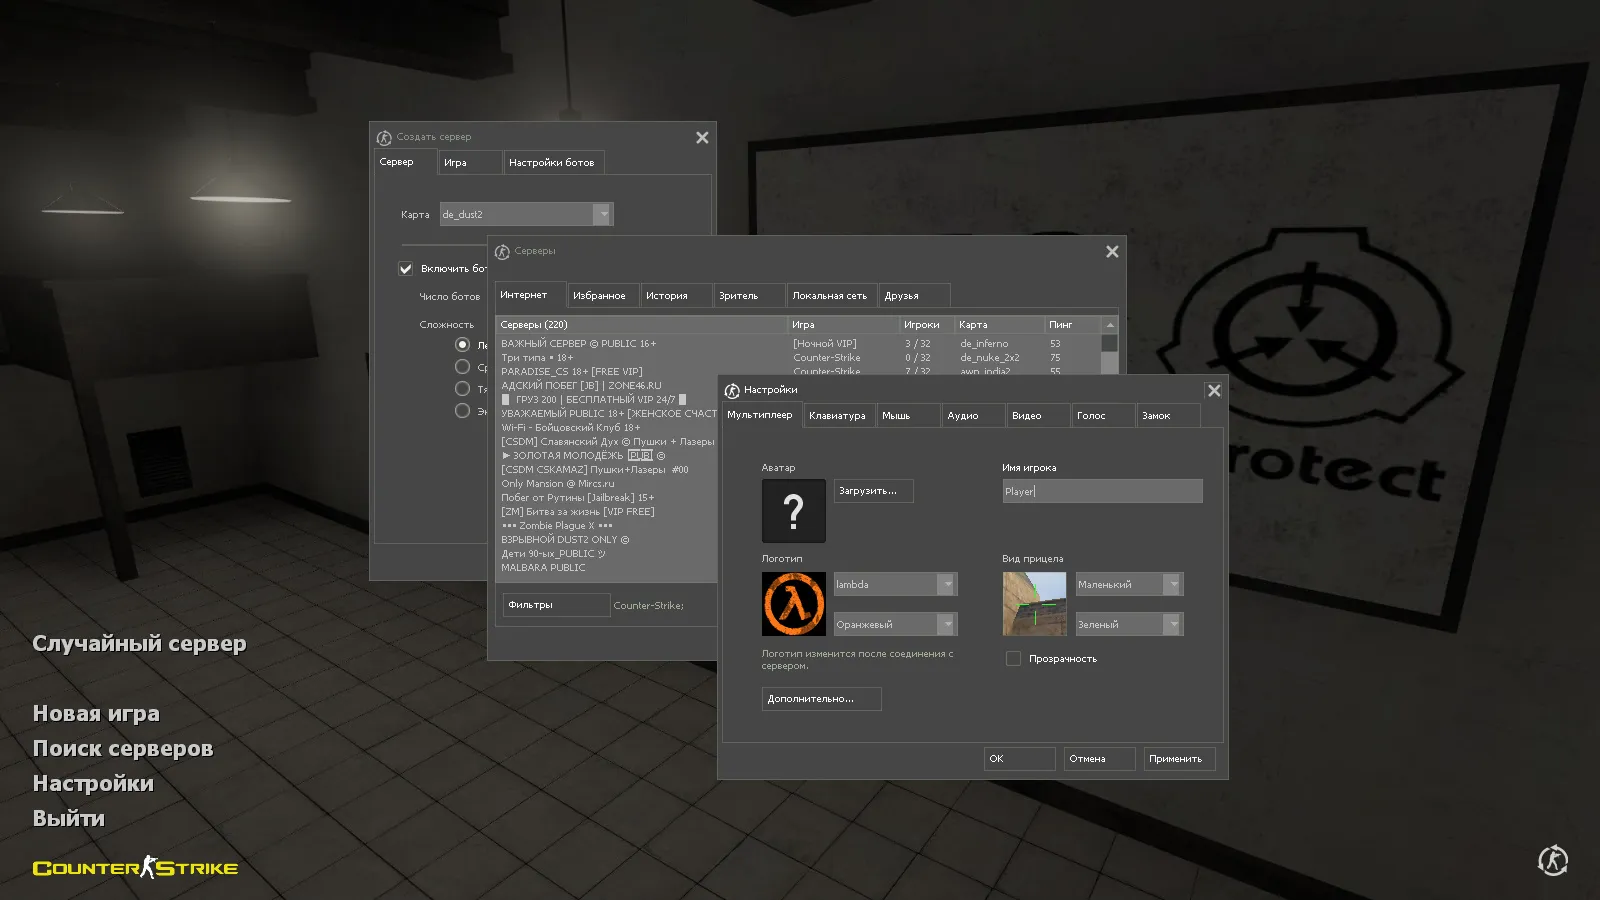Switch to the Избранное server tab
Image resolution: width=1600 pixels, height=900 pixels.
coord(602,294)
